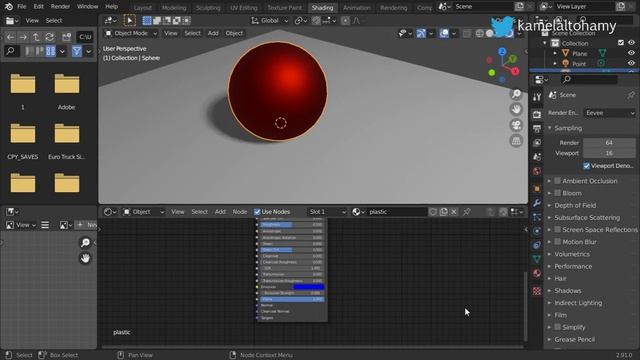The height and width of the screenshot is (360, 640).
Task: Open the World properties globe tab
Action: pyautogui.click(x=537, y=171)
